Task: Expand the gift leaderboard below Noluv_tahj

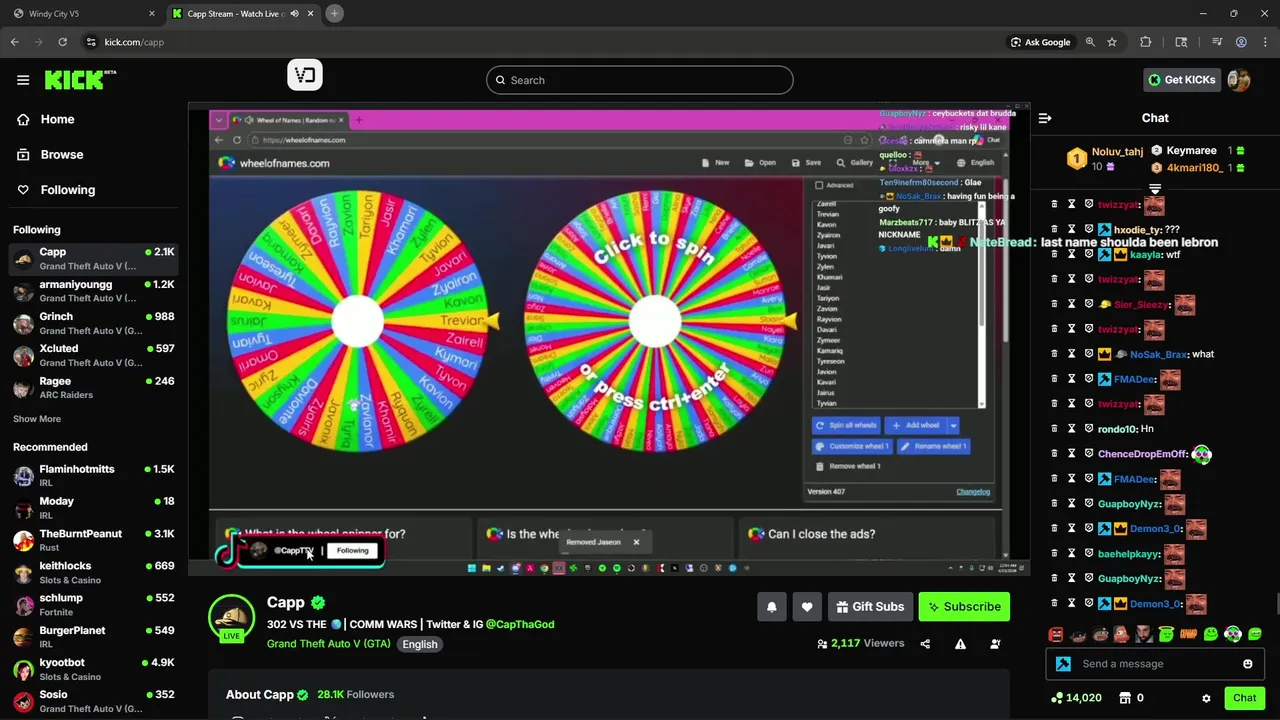Action: [1155, 188]
